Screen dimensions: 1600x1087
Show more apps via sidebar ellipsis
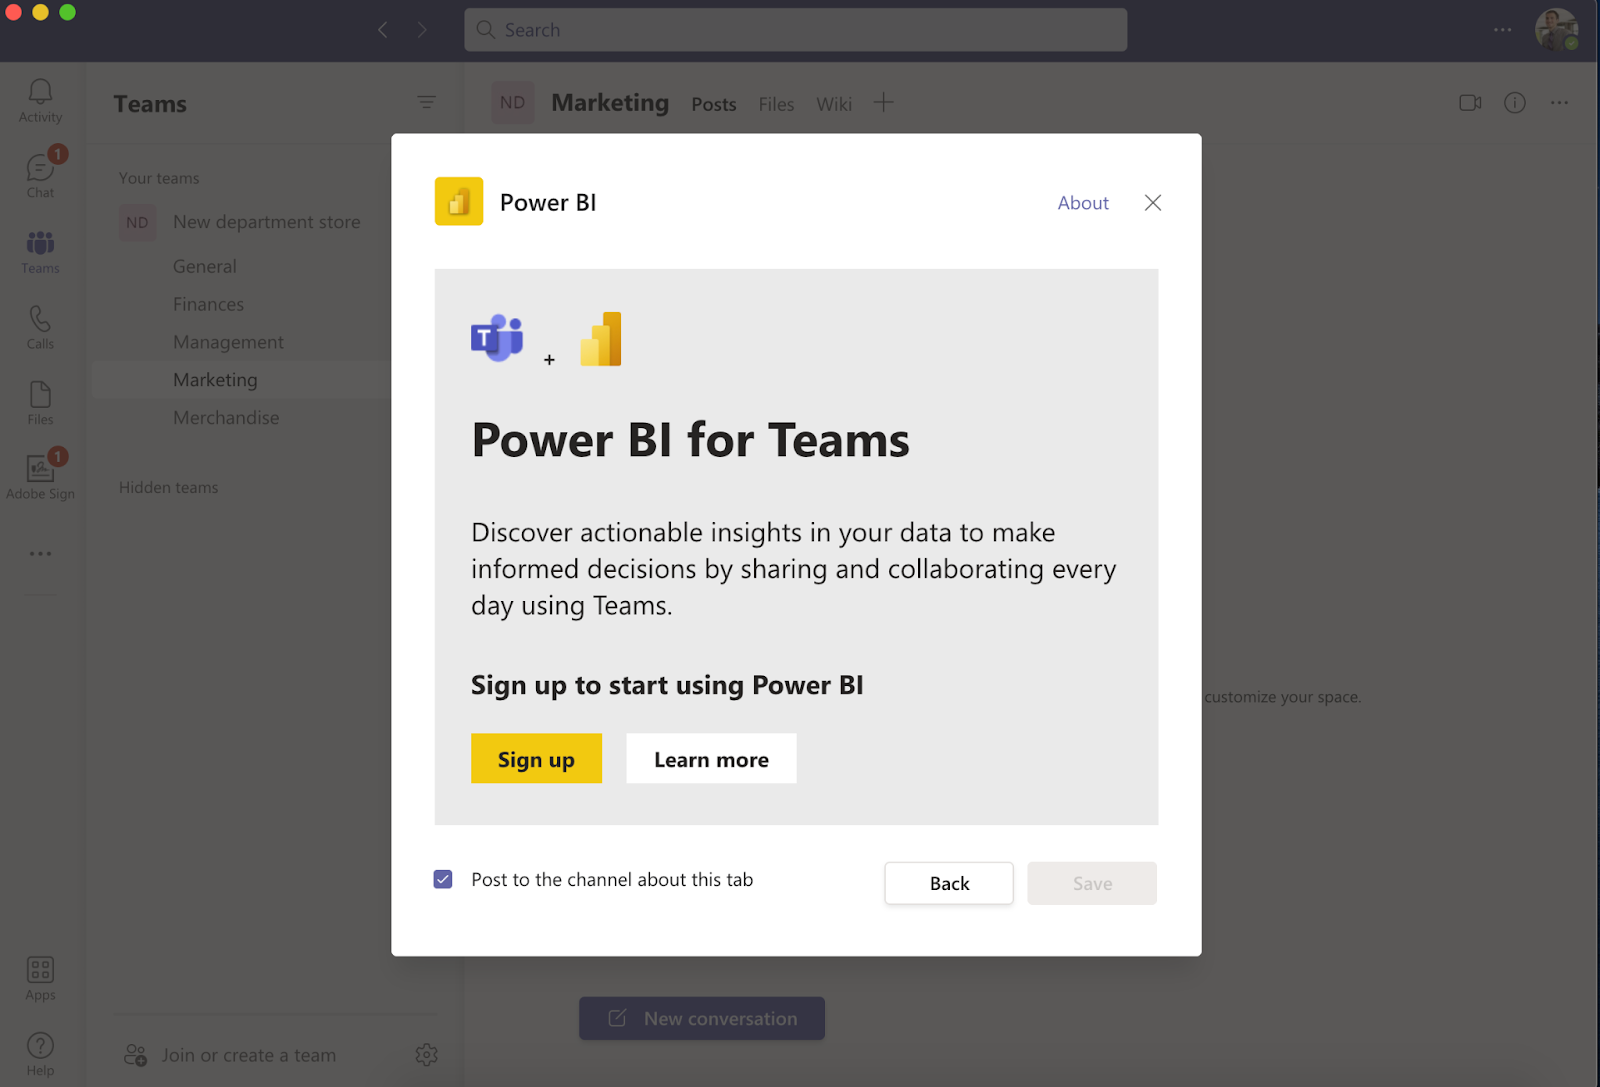pos(40,553)
